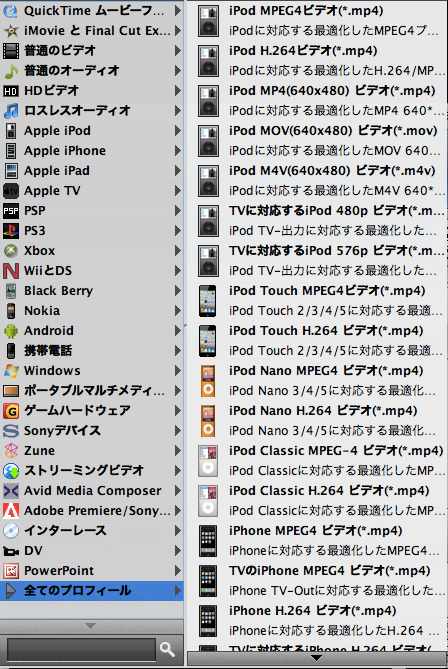Click the PlayStation PS3 icon

[10, 231]
